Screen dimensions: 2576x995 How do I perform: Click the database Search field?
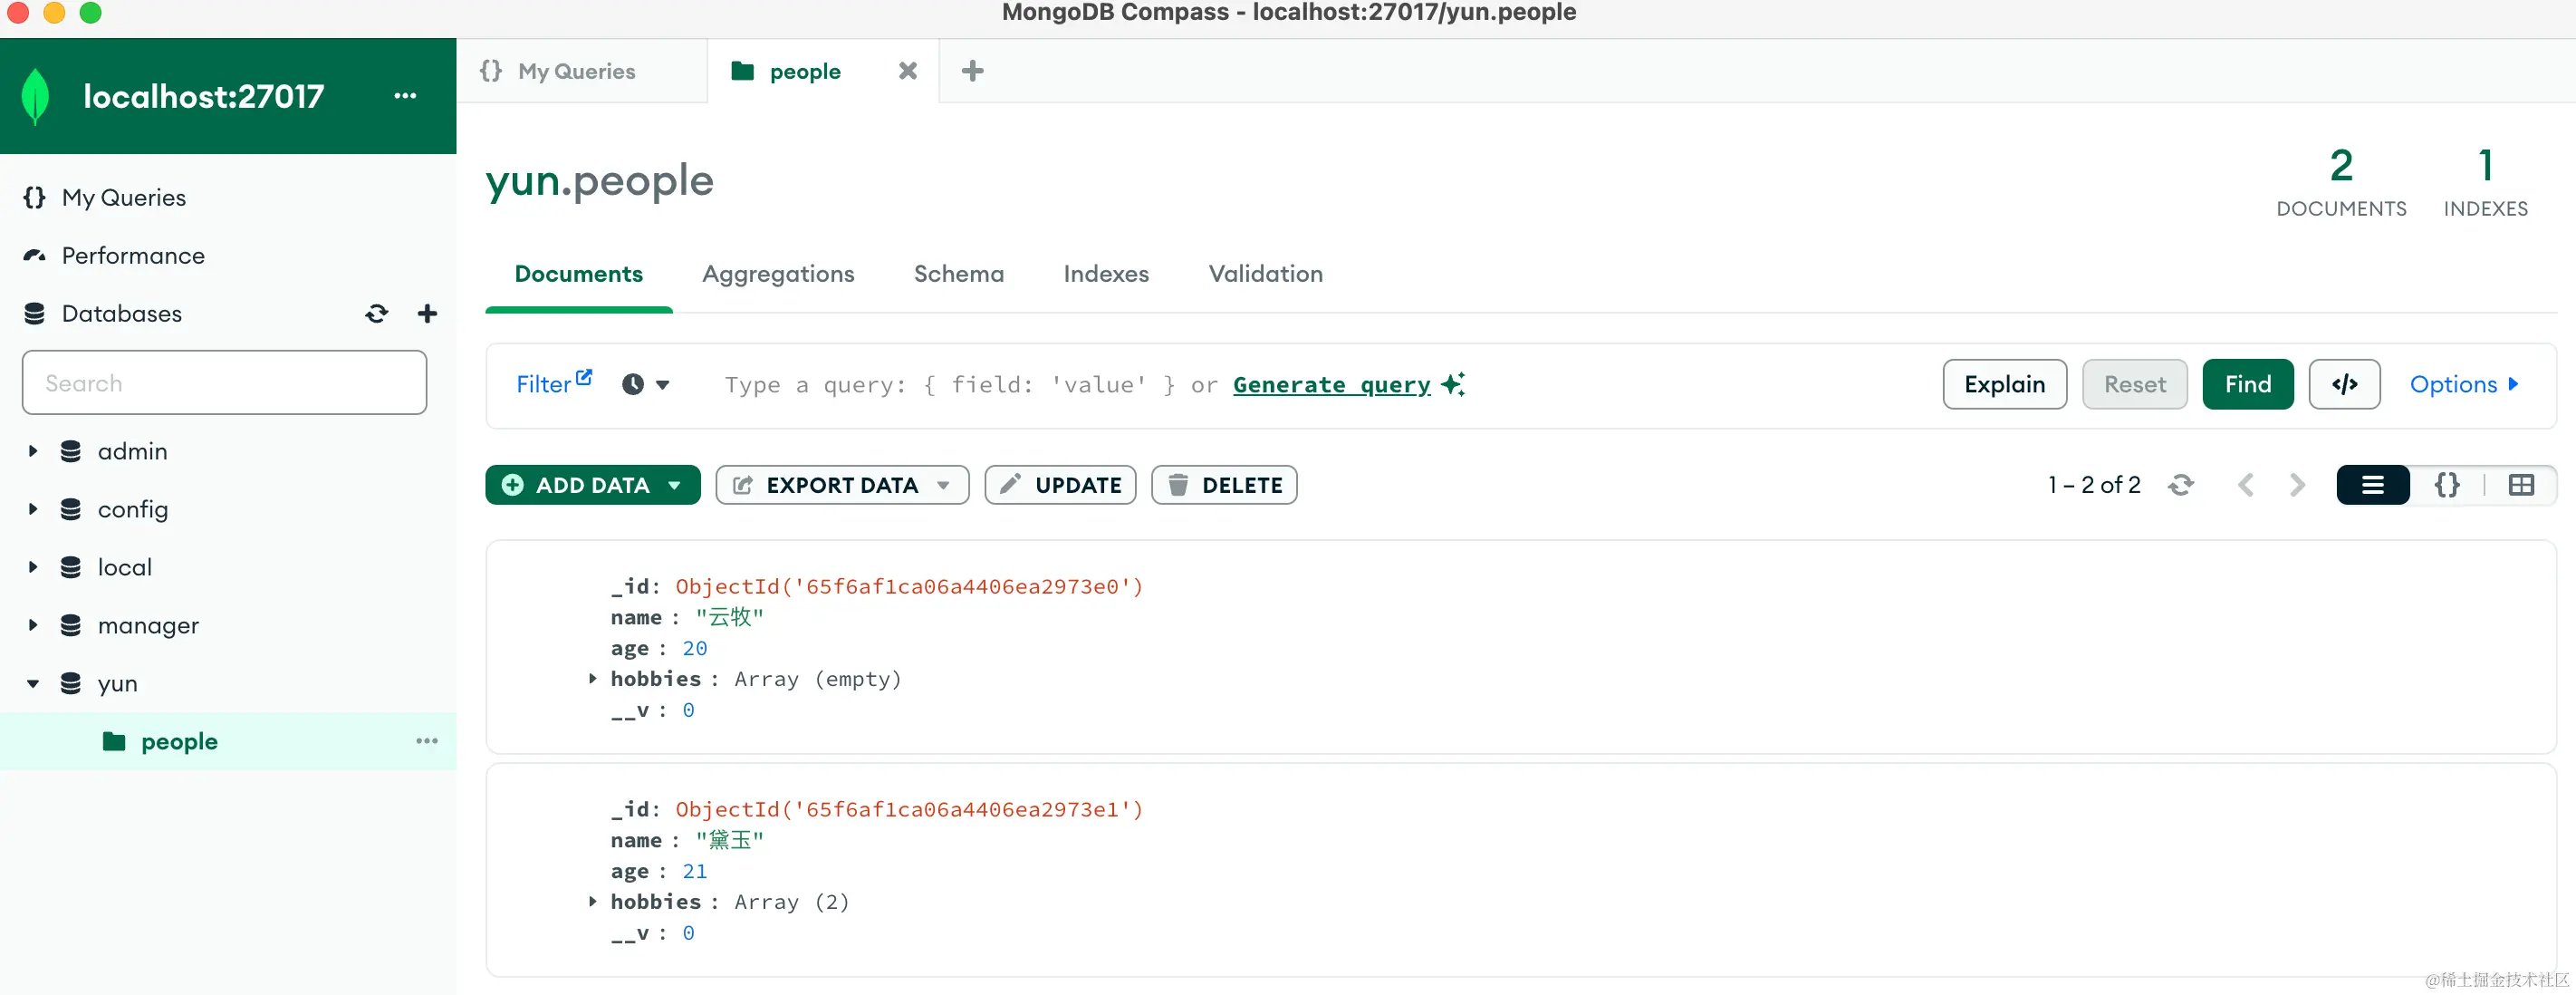click(225, 383)
